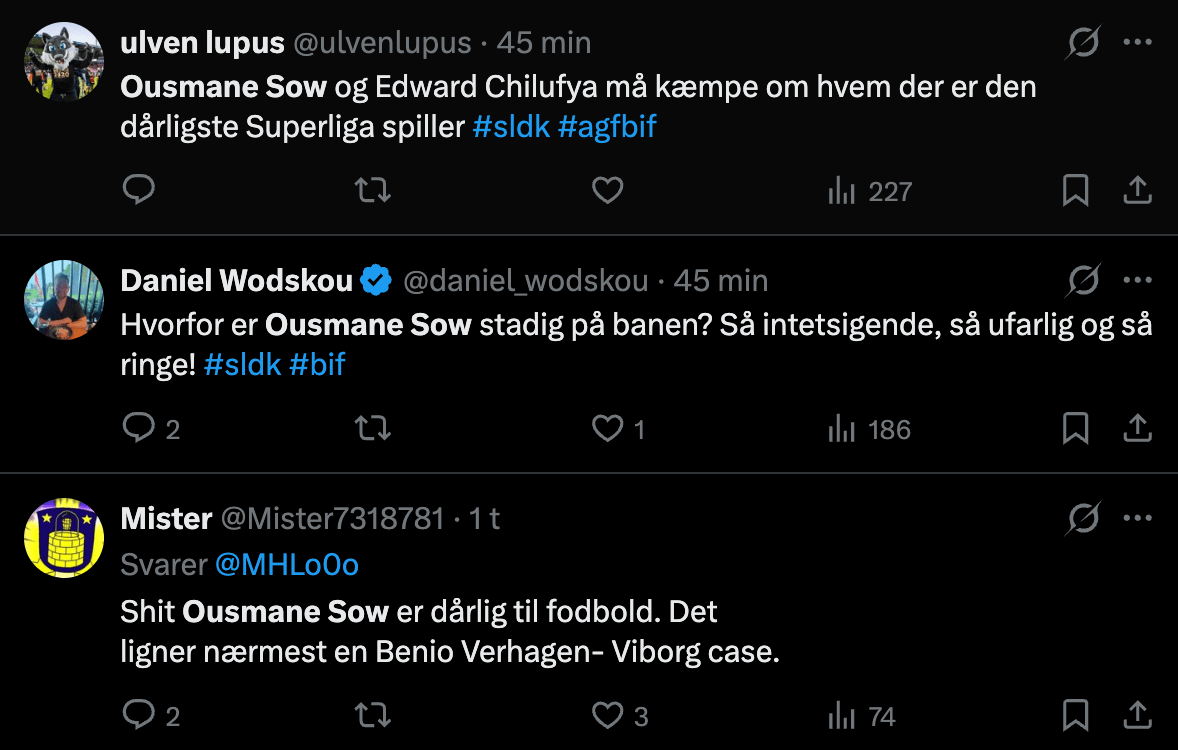Open the @MHLo0o mention link
1178x750 pixels.
[287, 564]
